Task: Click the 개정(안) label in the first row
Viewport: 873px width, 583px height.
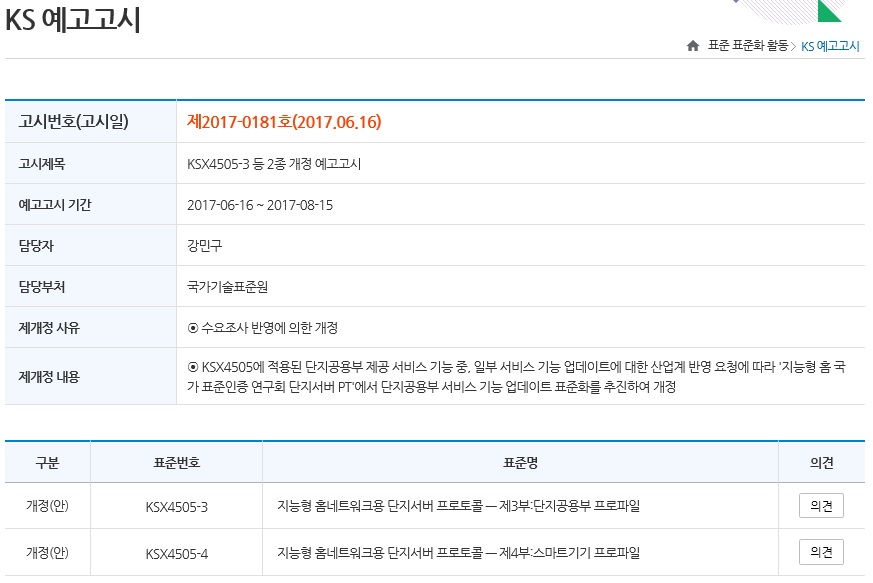Action: (49, 505)
